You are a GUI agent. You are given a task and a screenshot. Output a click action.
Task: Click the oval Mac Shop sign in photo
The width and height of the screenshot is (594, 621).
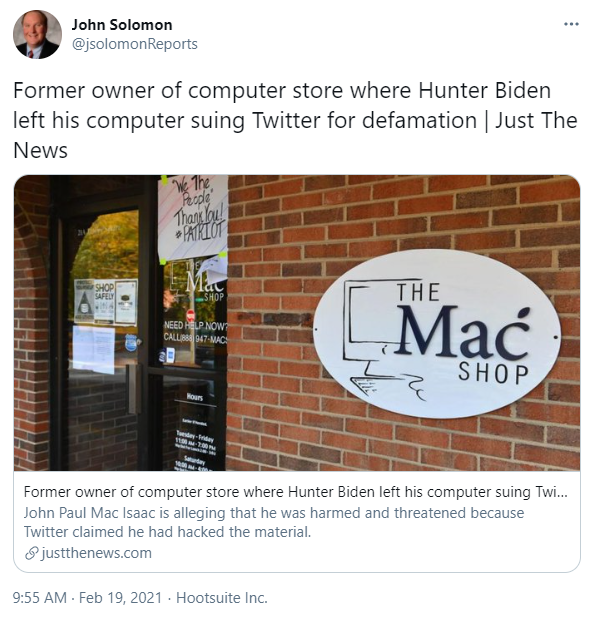point(437,333)
